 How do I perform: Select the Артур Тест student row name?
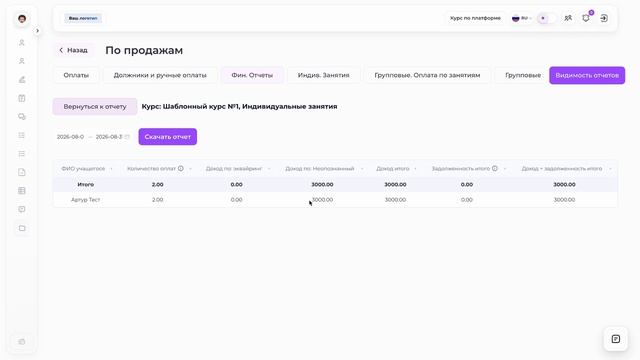(x=85, y=200)
